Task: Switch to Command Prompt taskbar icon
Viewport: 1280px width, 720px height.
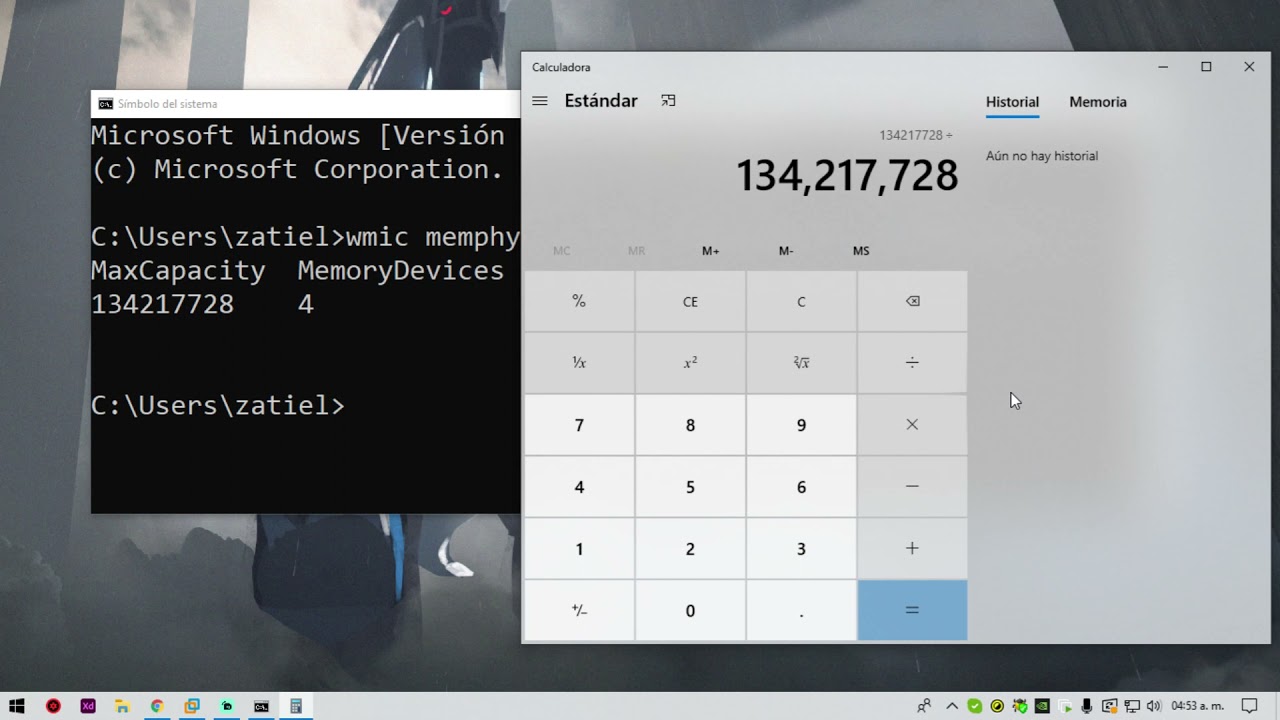Action: coord(261,706)
